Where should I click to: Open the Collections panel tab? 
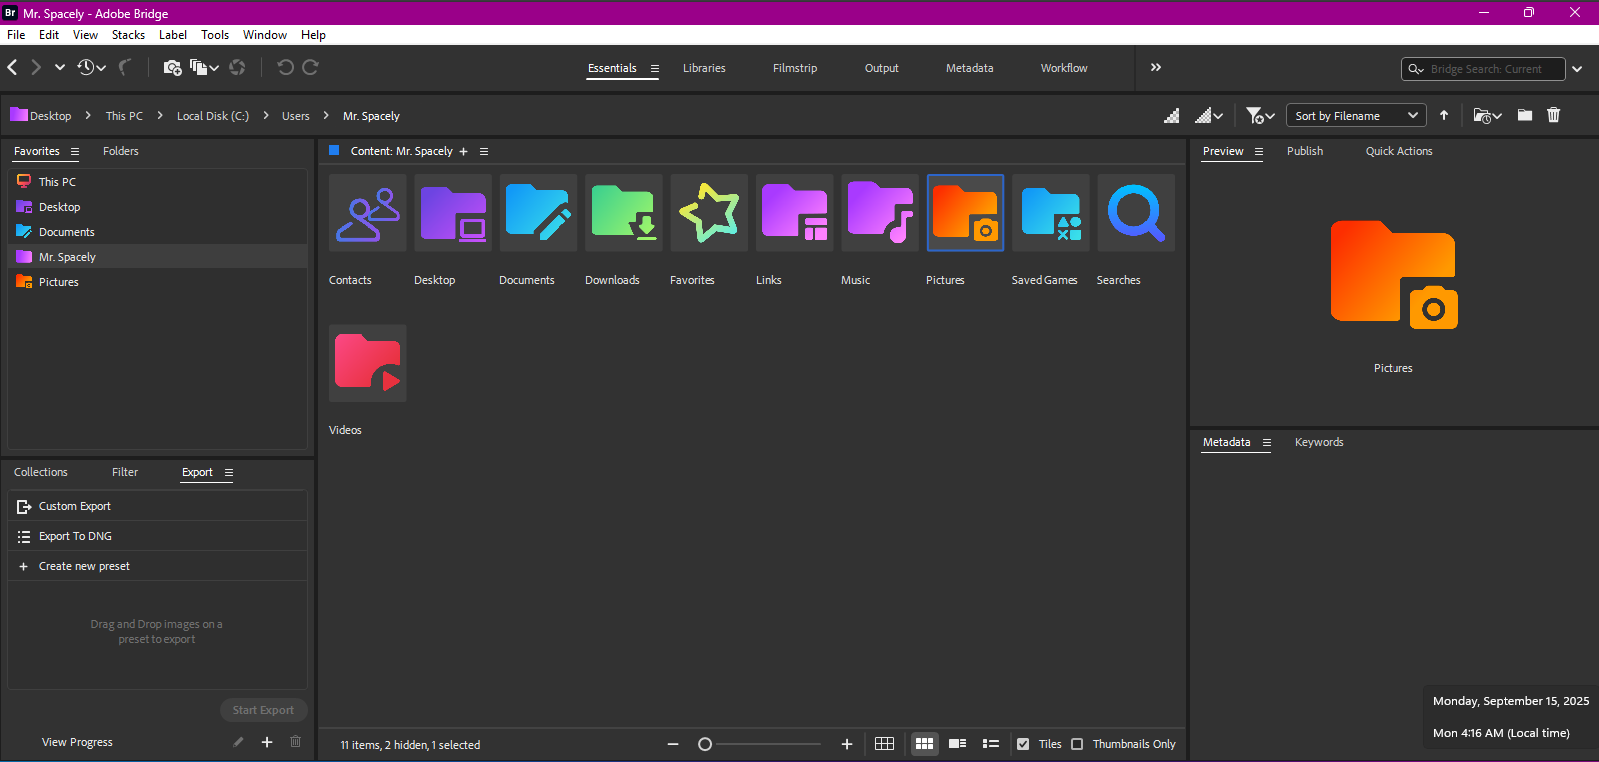(41, 472)
